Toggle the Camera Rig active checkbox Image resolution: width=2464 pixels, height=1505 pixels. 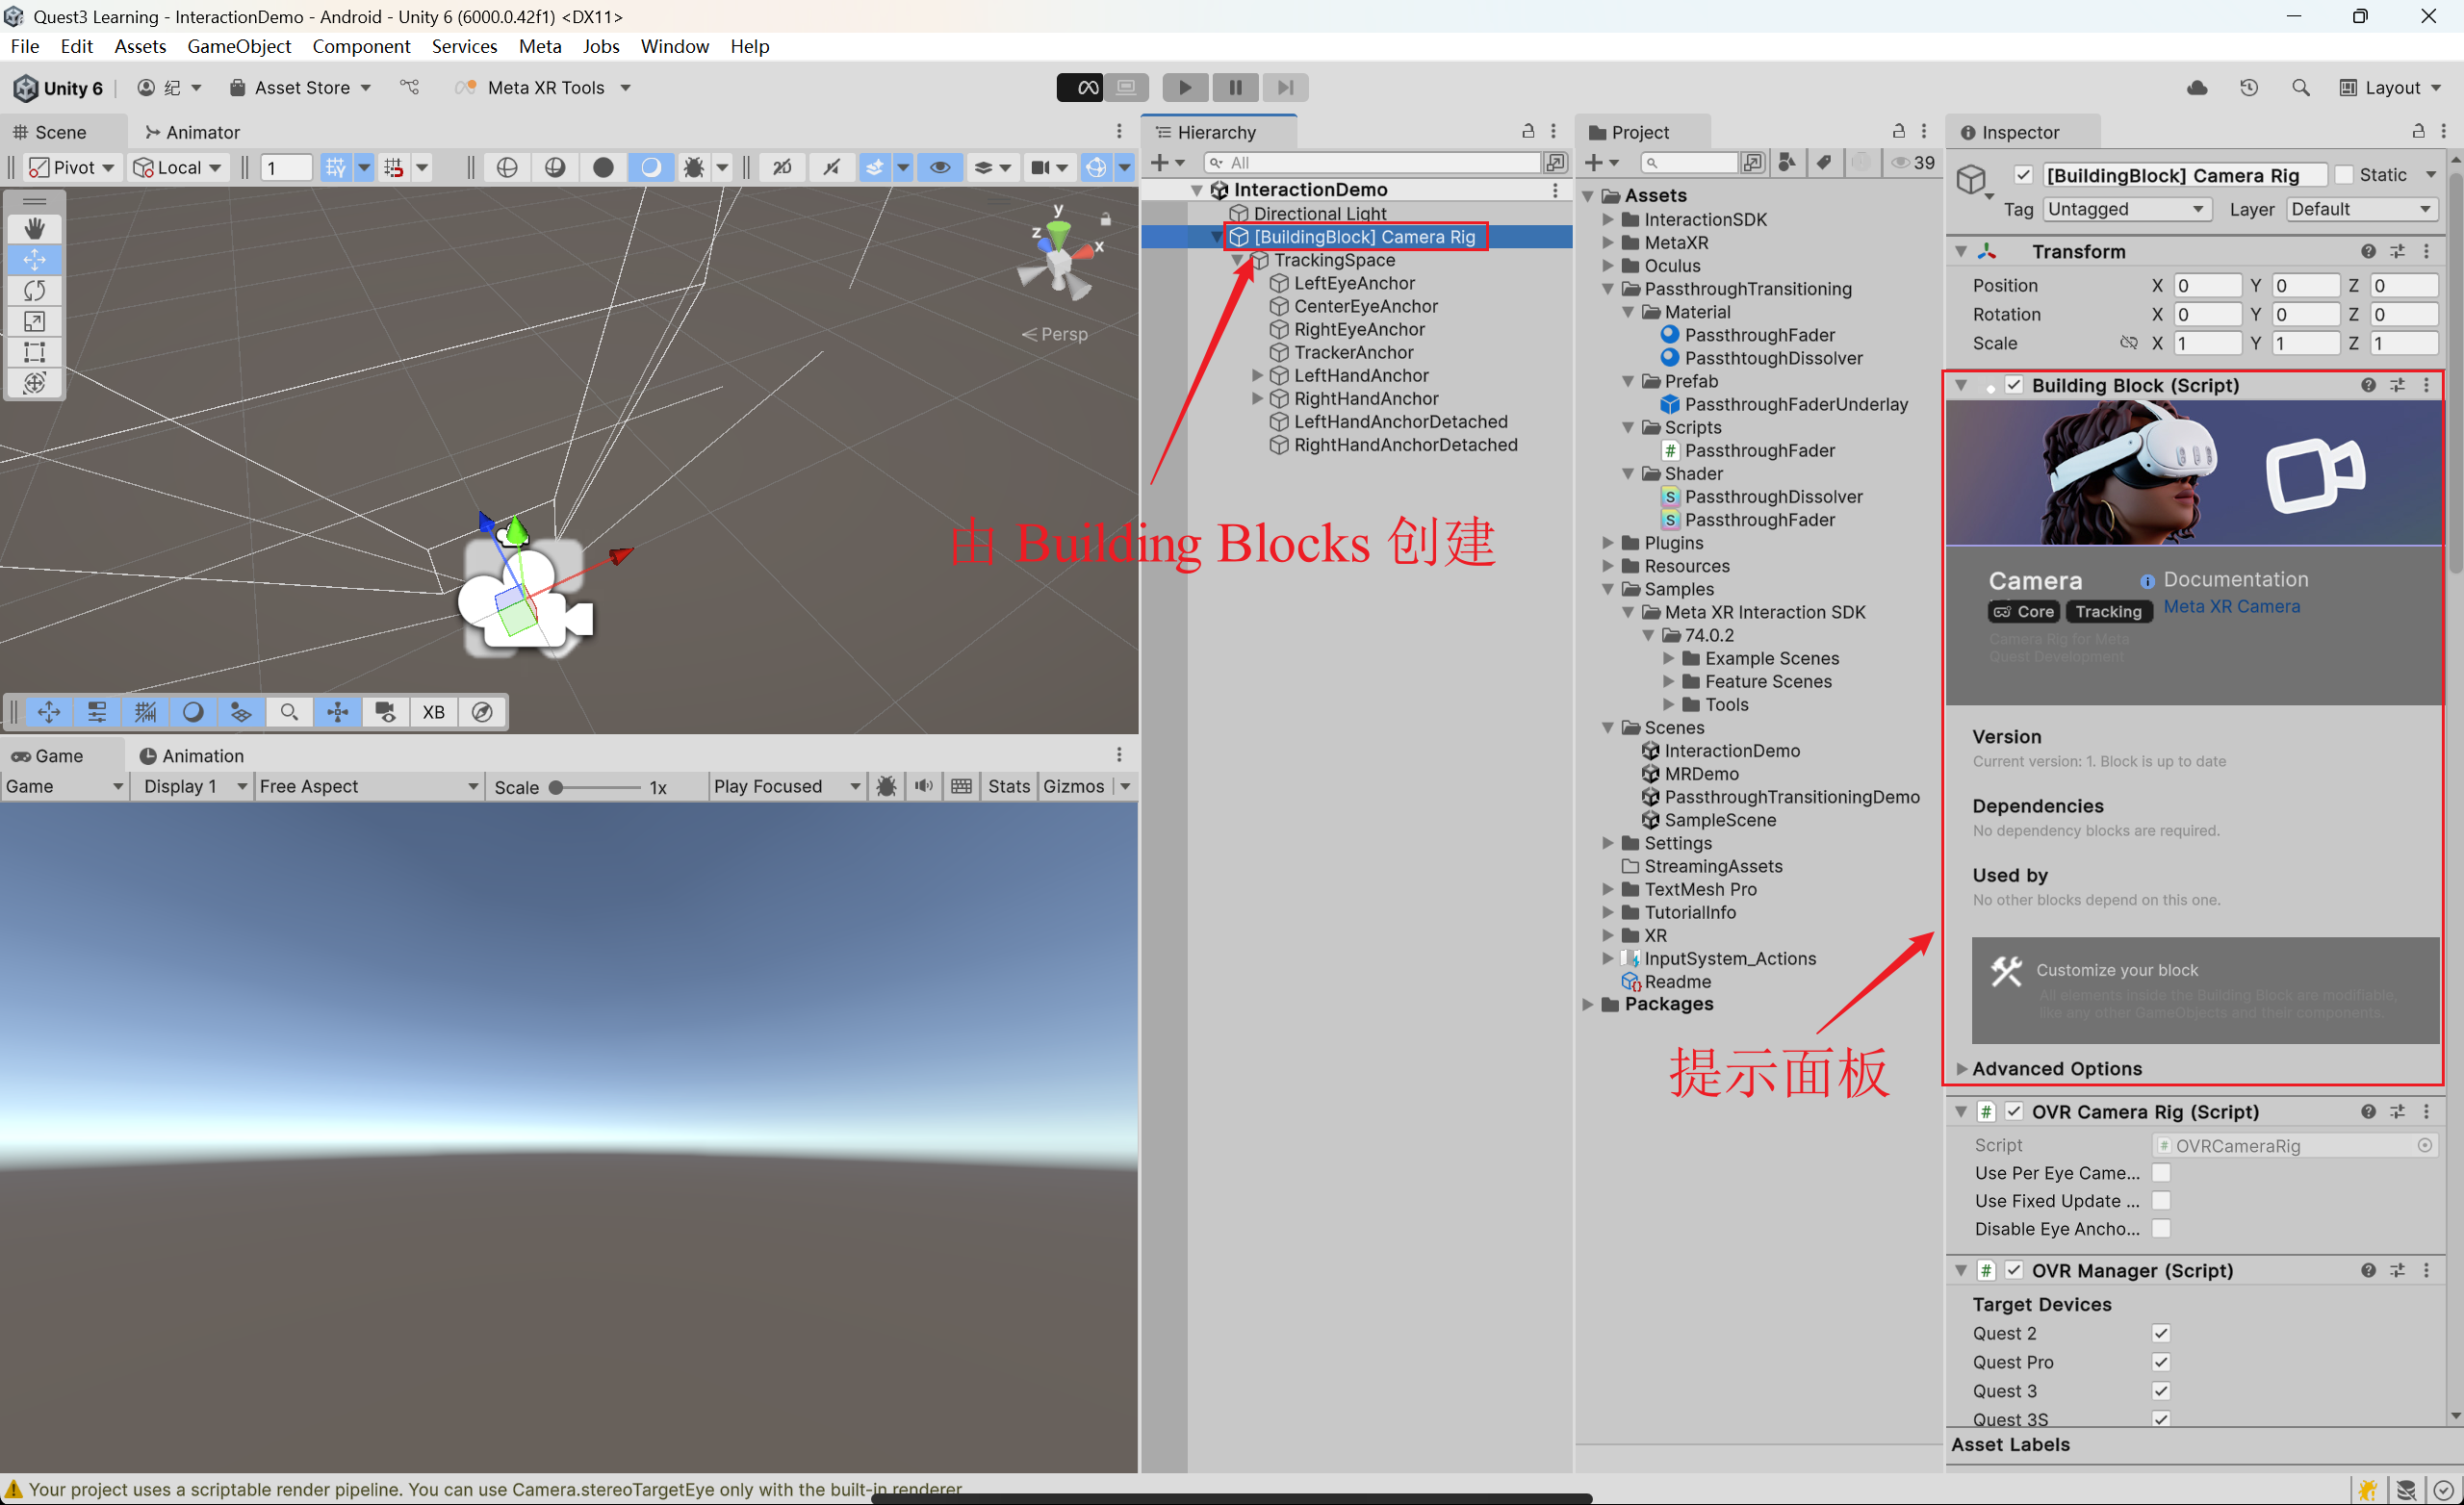click(x=2023, y=175)
